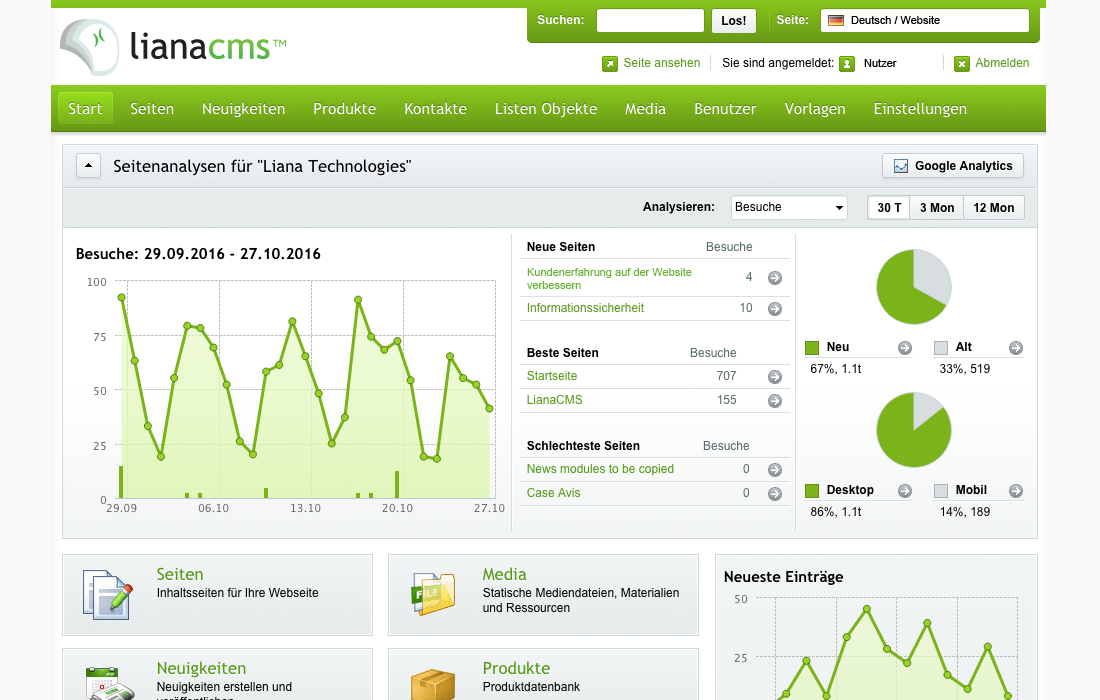Open the Seiten menu item

pyautogui.click(x=152, y=109)
